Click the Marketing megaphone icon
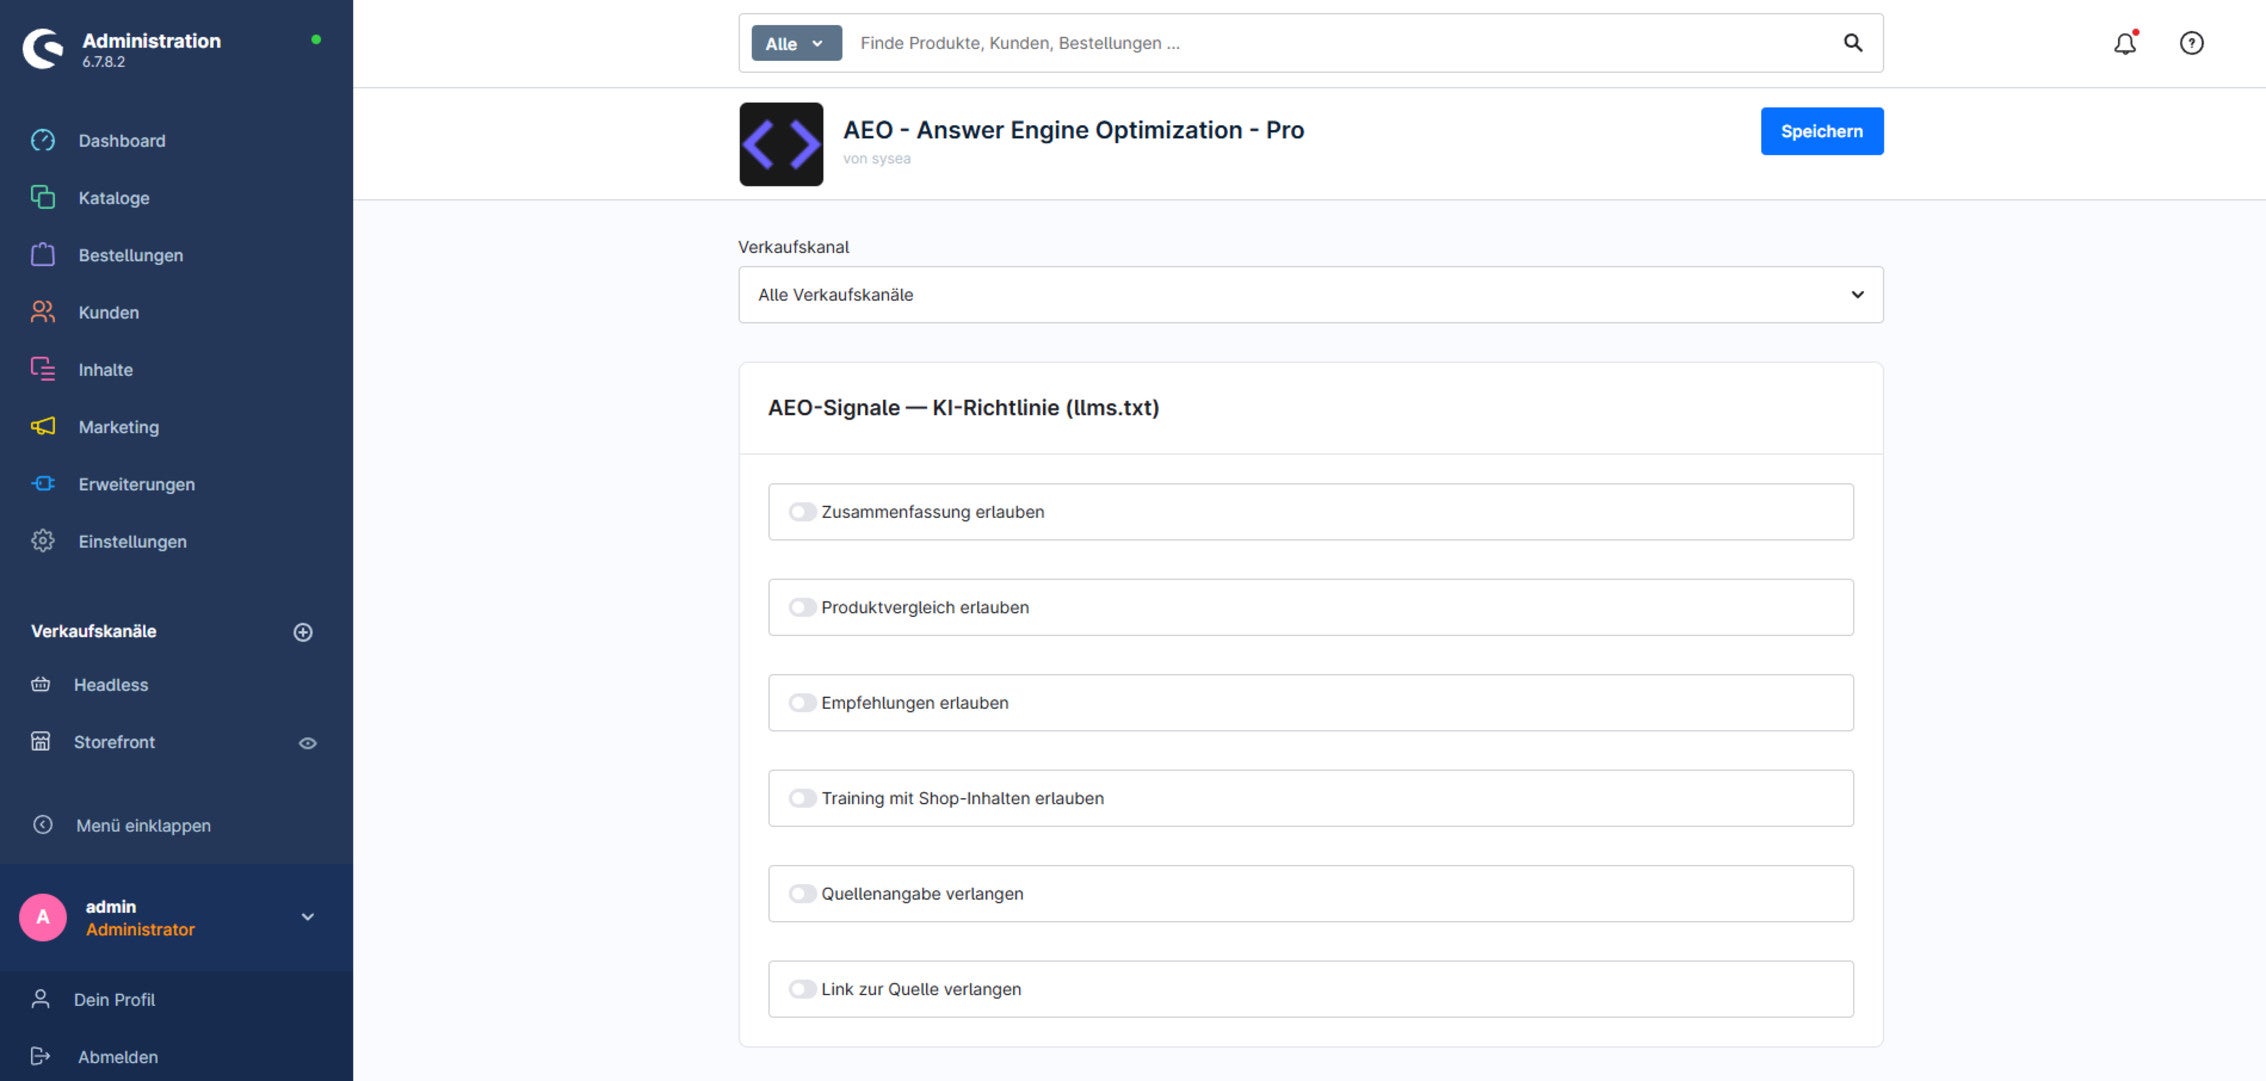2266x1081 pixels. pyautogui.click(x=43, y=427)
